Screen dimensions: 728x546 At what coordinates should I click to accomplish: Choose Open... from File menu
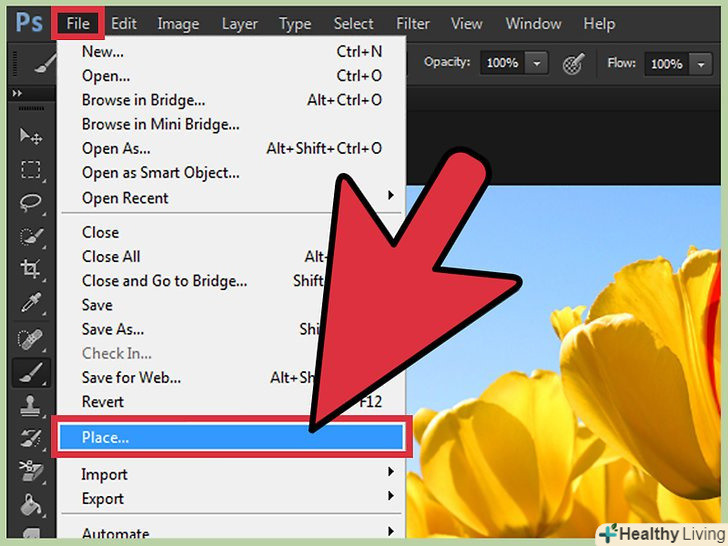231,75
